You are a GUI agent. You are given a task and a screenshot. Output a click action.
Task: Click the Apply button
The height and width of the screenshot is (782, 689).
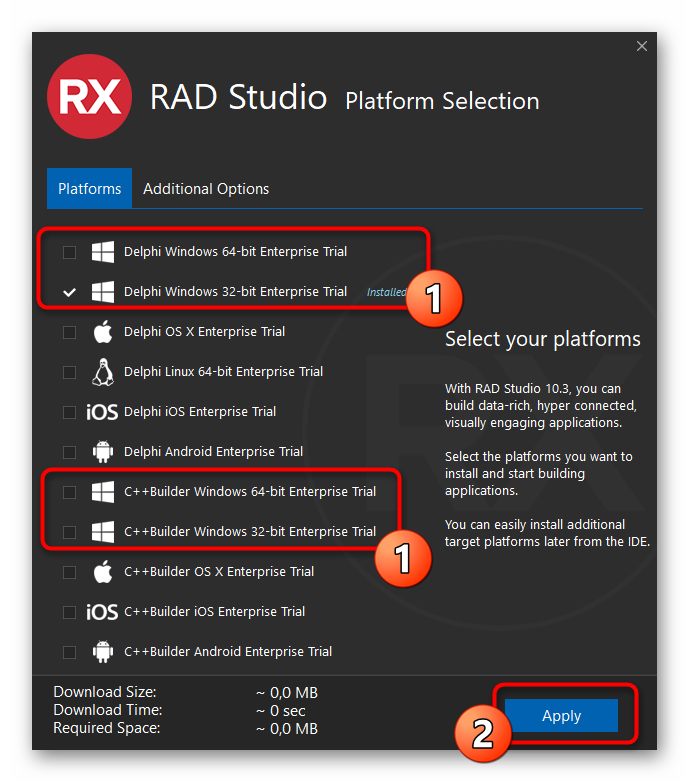(561, 715)
